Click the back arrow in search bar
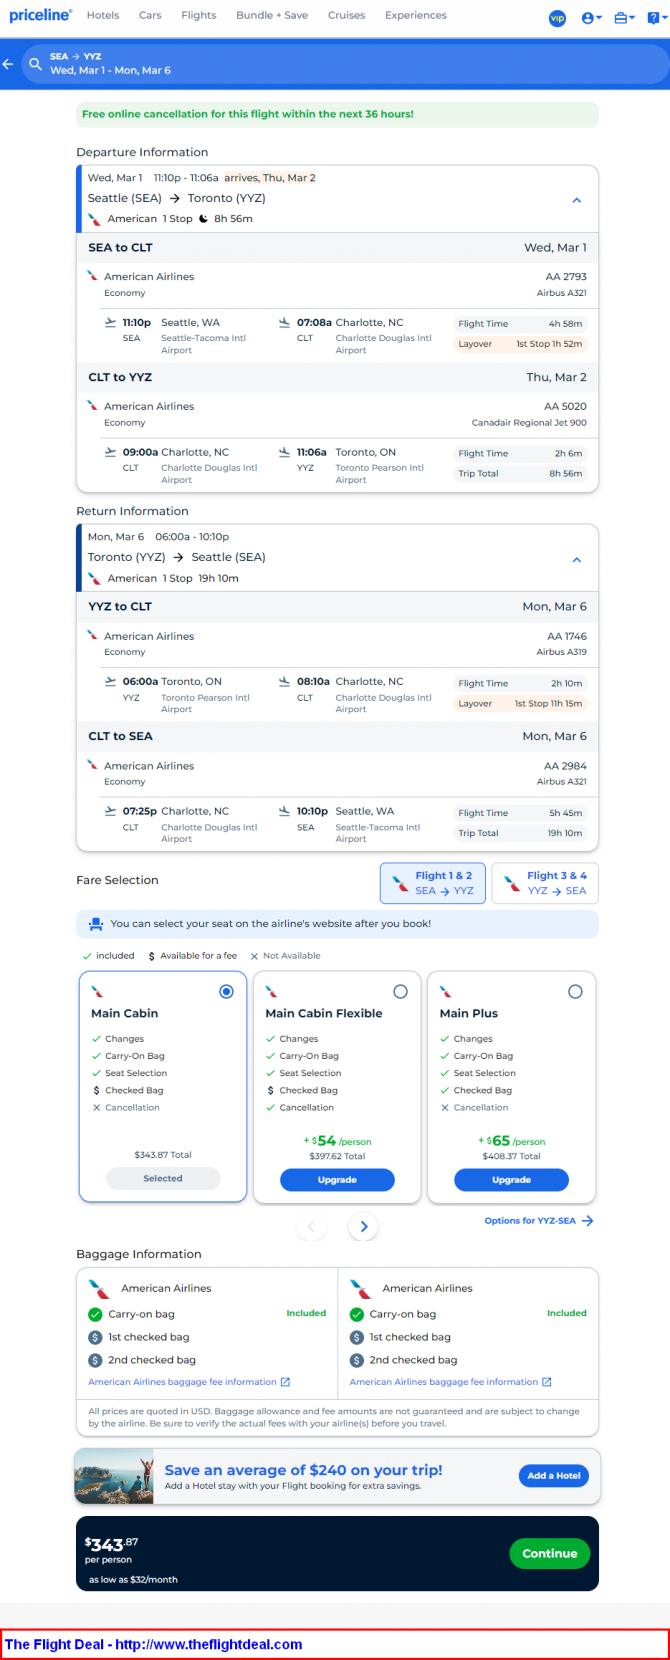670x1660 pixels. (8, 64)
